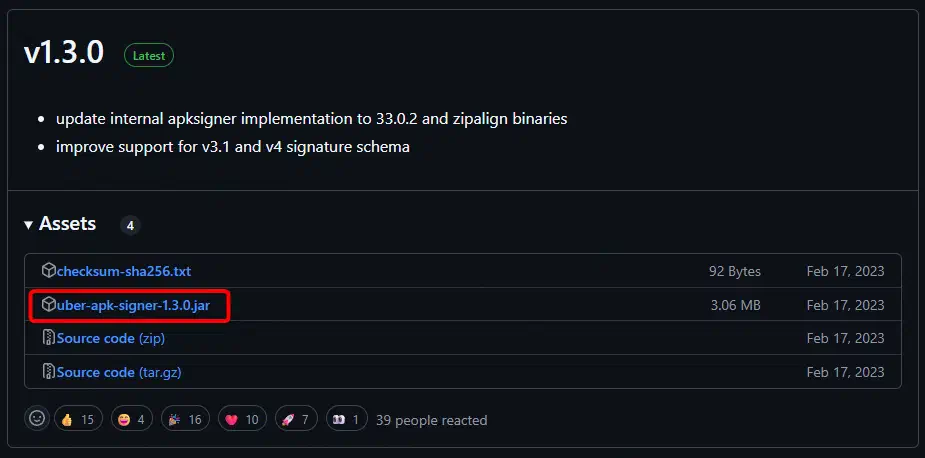Collapse the Assets section triangle

[28, 224]
